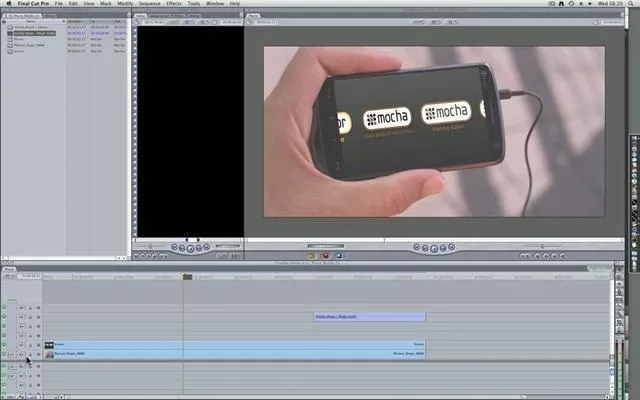Select mocha shape finger matte in Browser
The image size is (640, 400).
(x=35, y=33)
